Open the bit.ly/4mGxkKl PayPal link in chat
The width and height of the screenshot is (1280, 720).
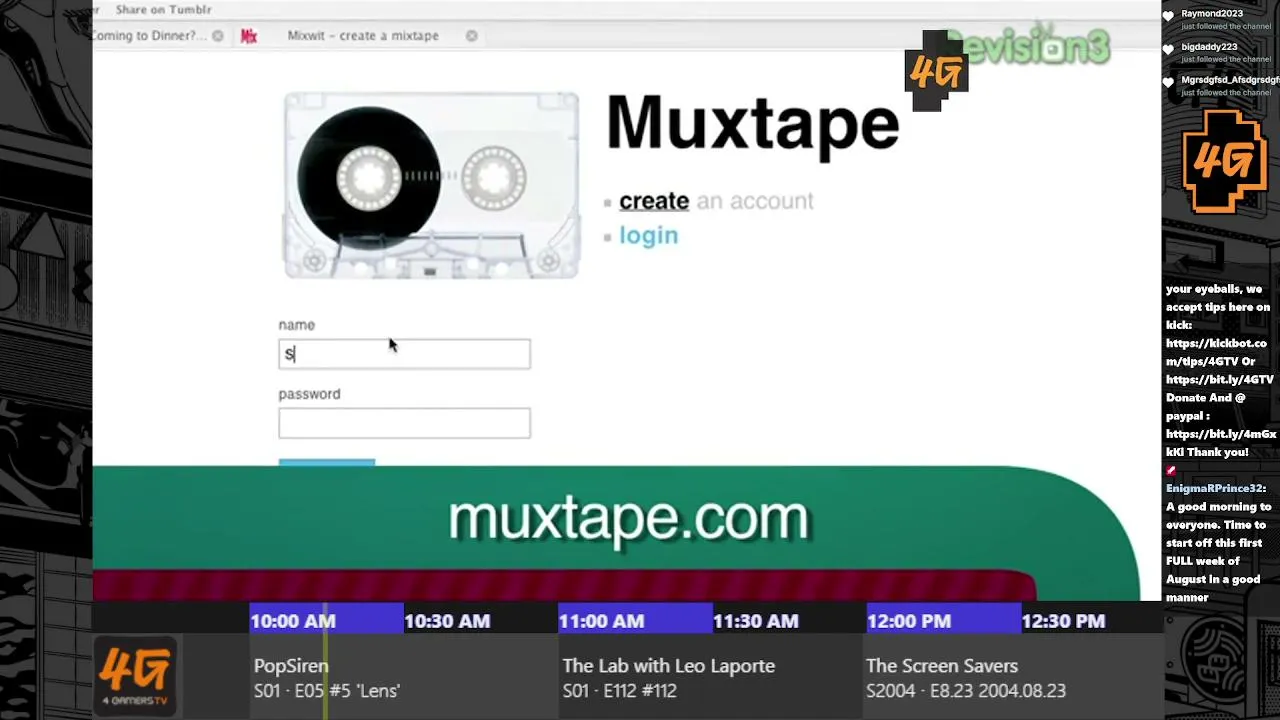1221,443
